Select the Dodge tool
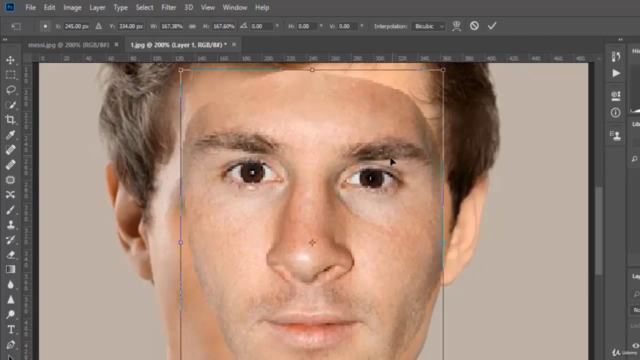 (11, 314)
